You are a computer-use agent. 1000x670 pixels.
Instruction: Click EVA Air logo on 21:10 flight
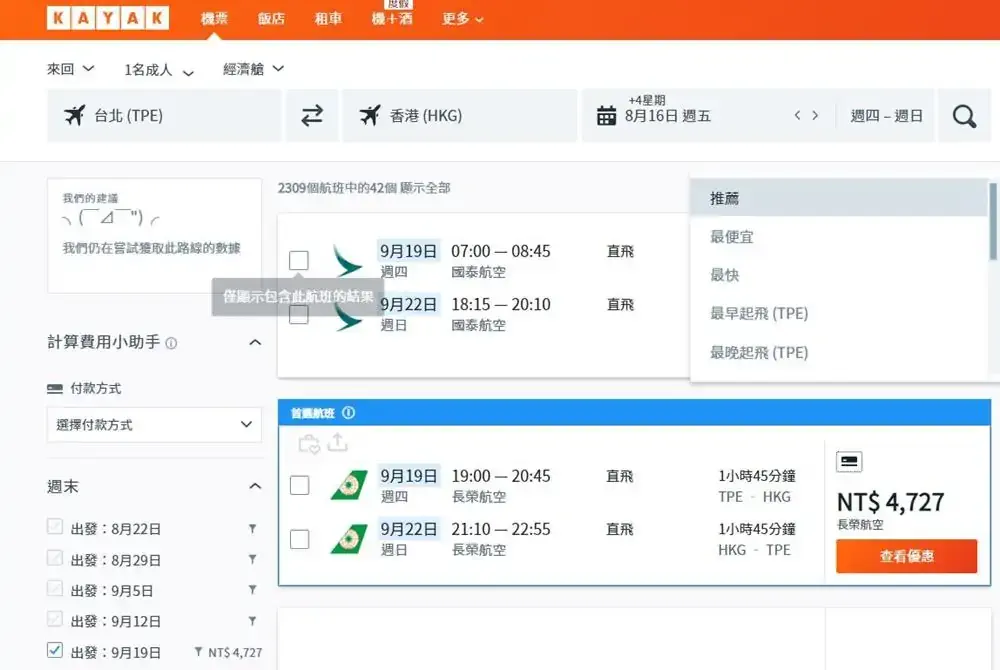[x=349, y=539]
